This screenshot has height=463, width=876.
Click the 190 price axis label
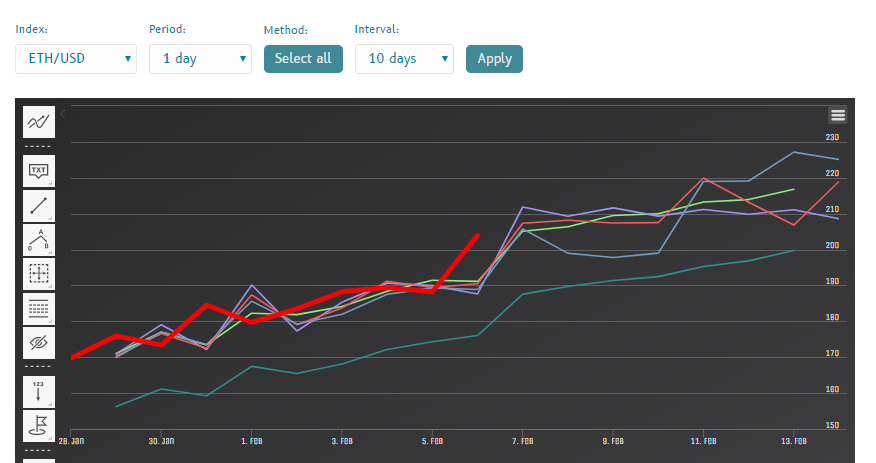click(x=832, y=281)
